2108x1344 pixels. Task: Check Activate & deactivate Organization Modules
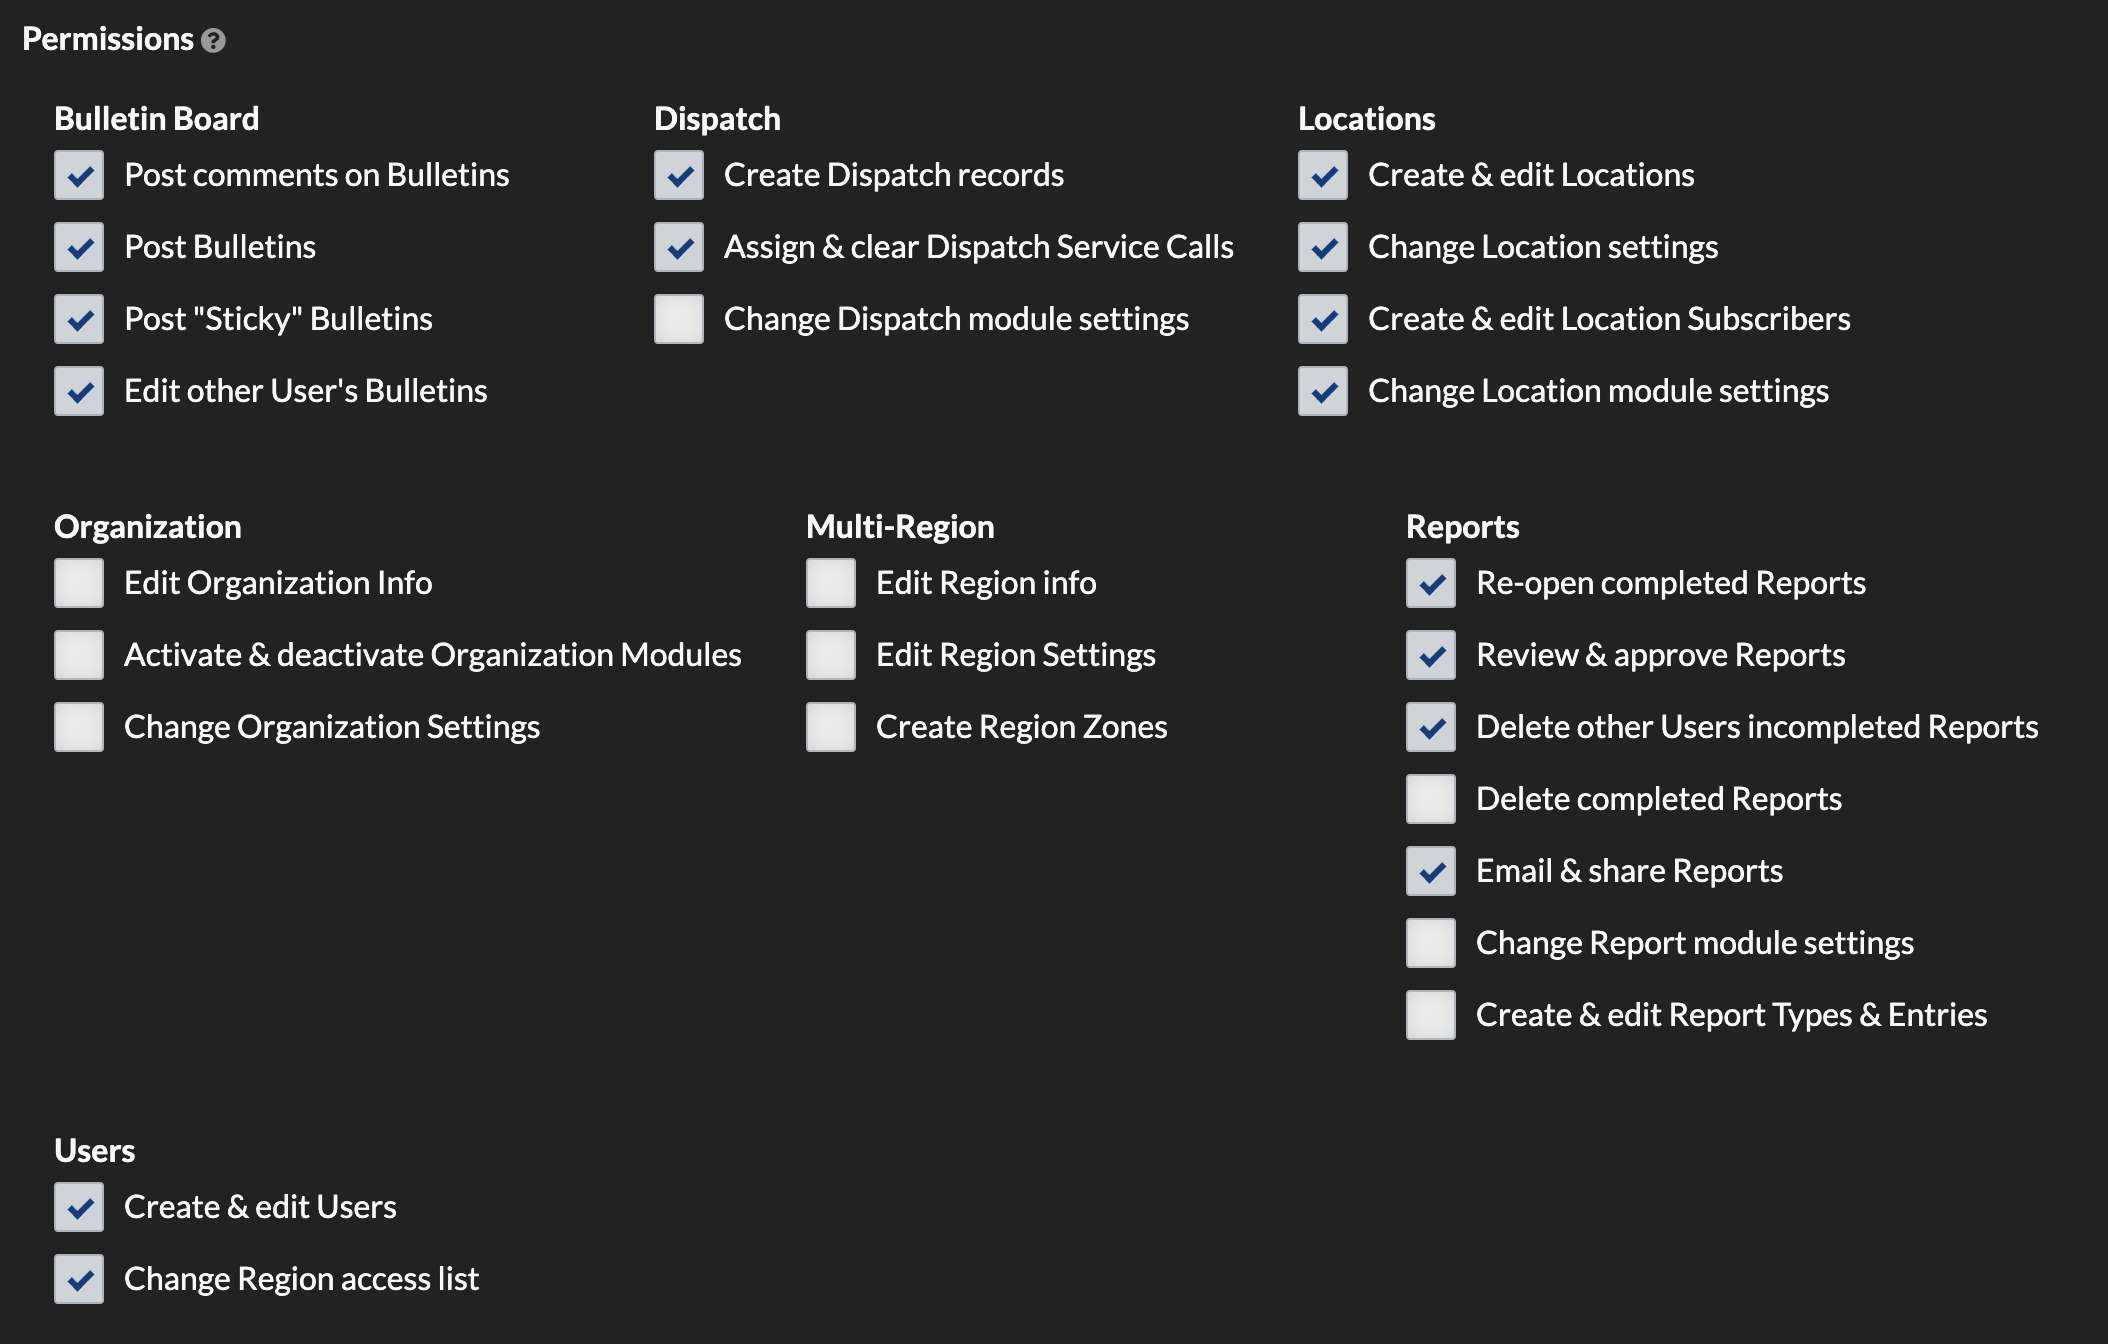tap(79, 655)
